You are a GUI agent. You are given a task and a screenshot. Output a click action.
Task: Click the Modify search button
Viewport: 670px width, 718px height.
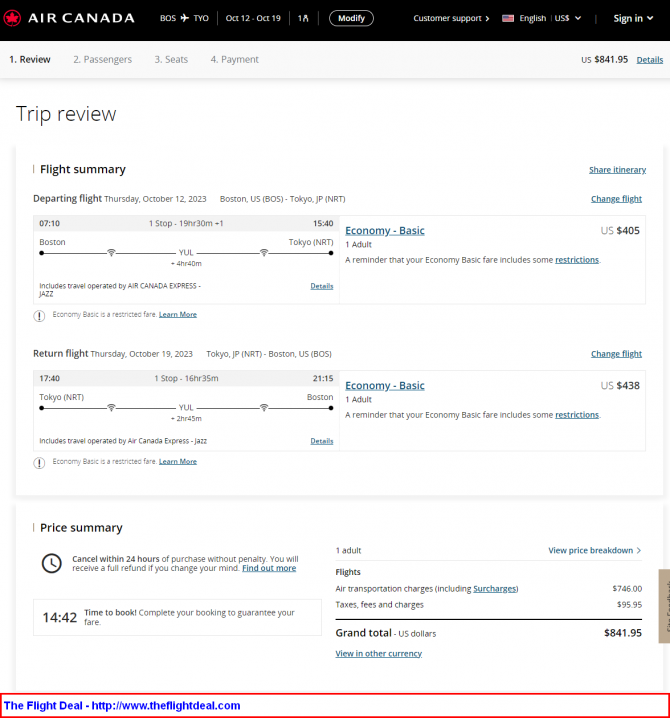351,18
